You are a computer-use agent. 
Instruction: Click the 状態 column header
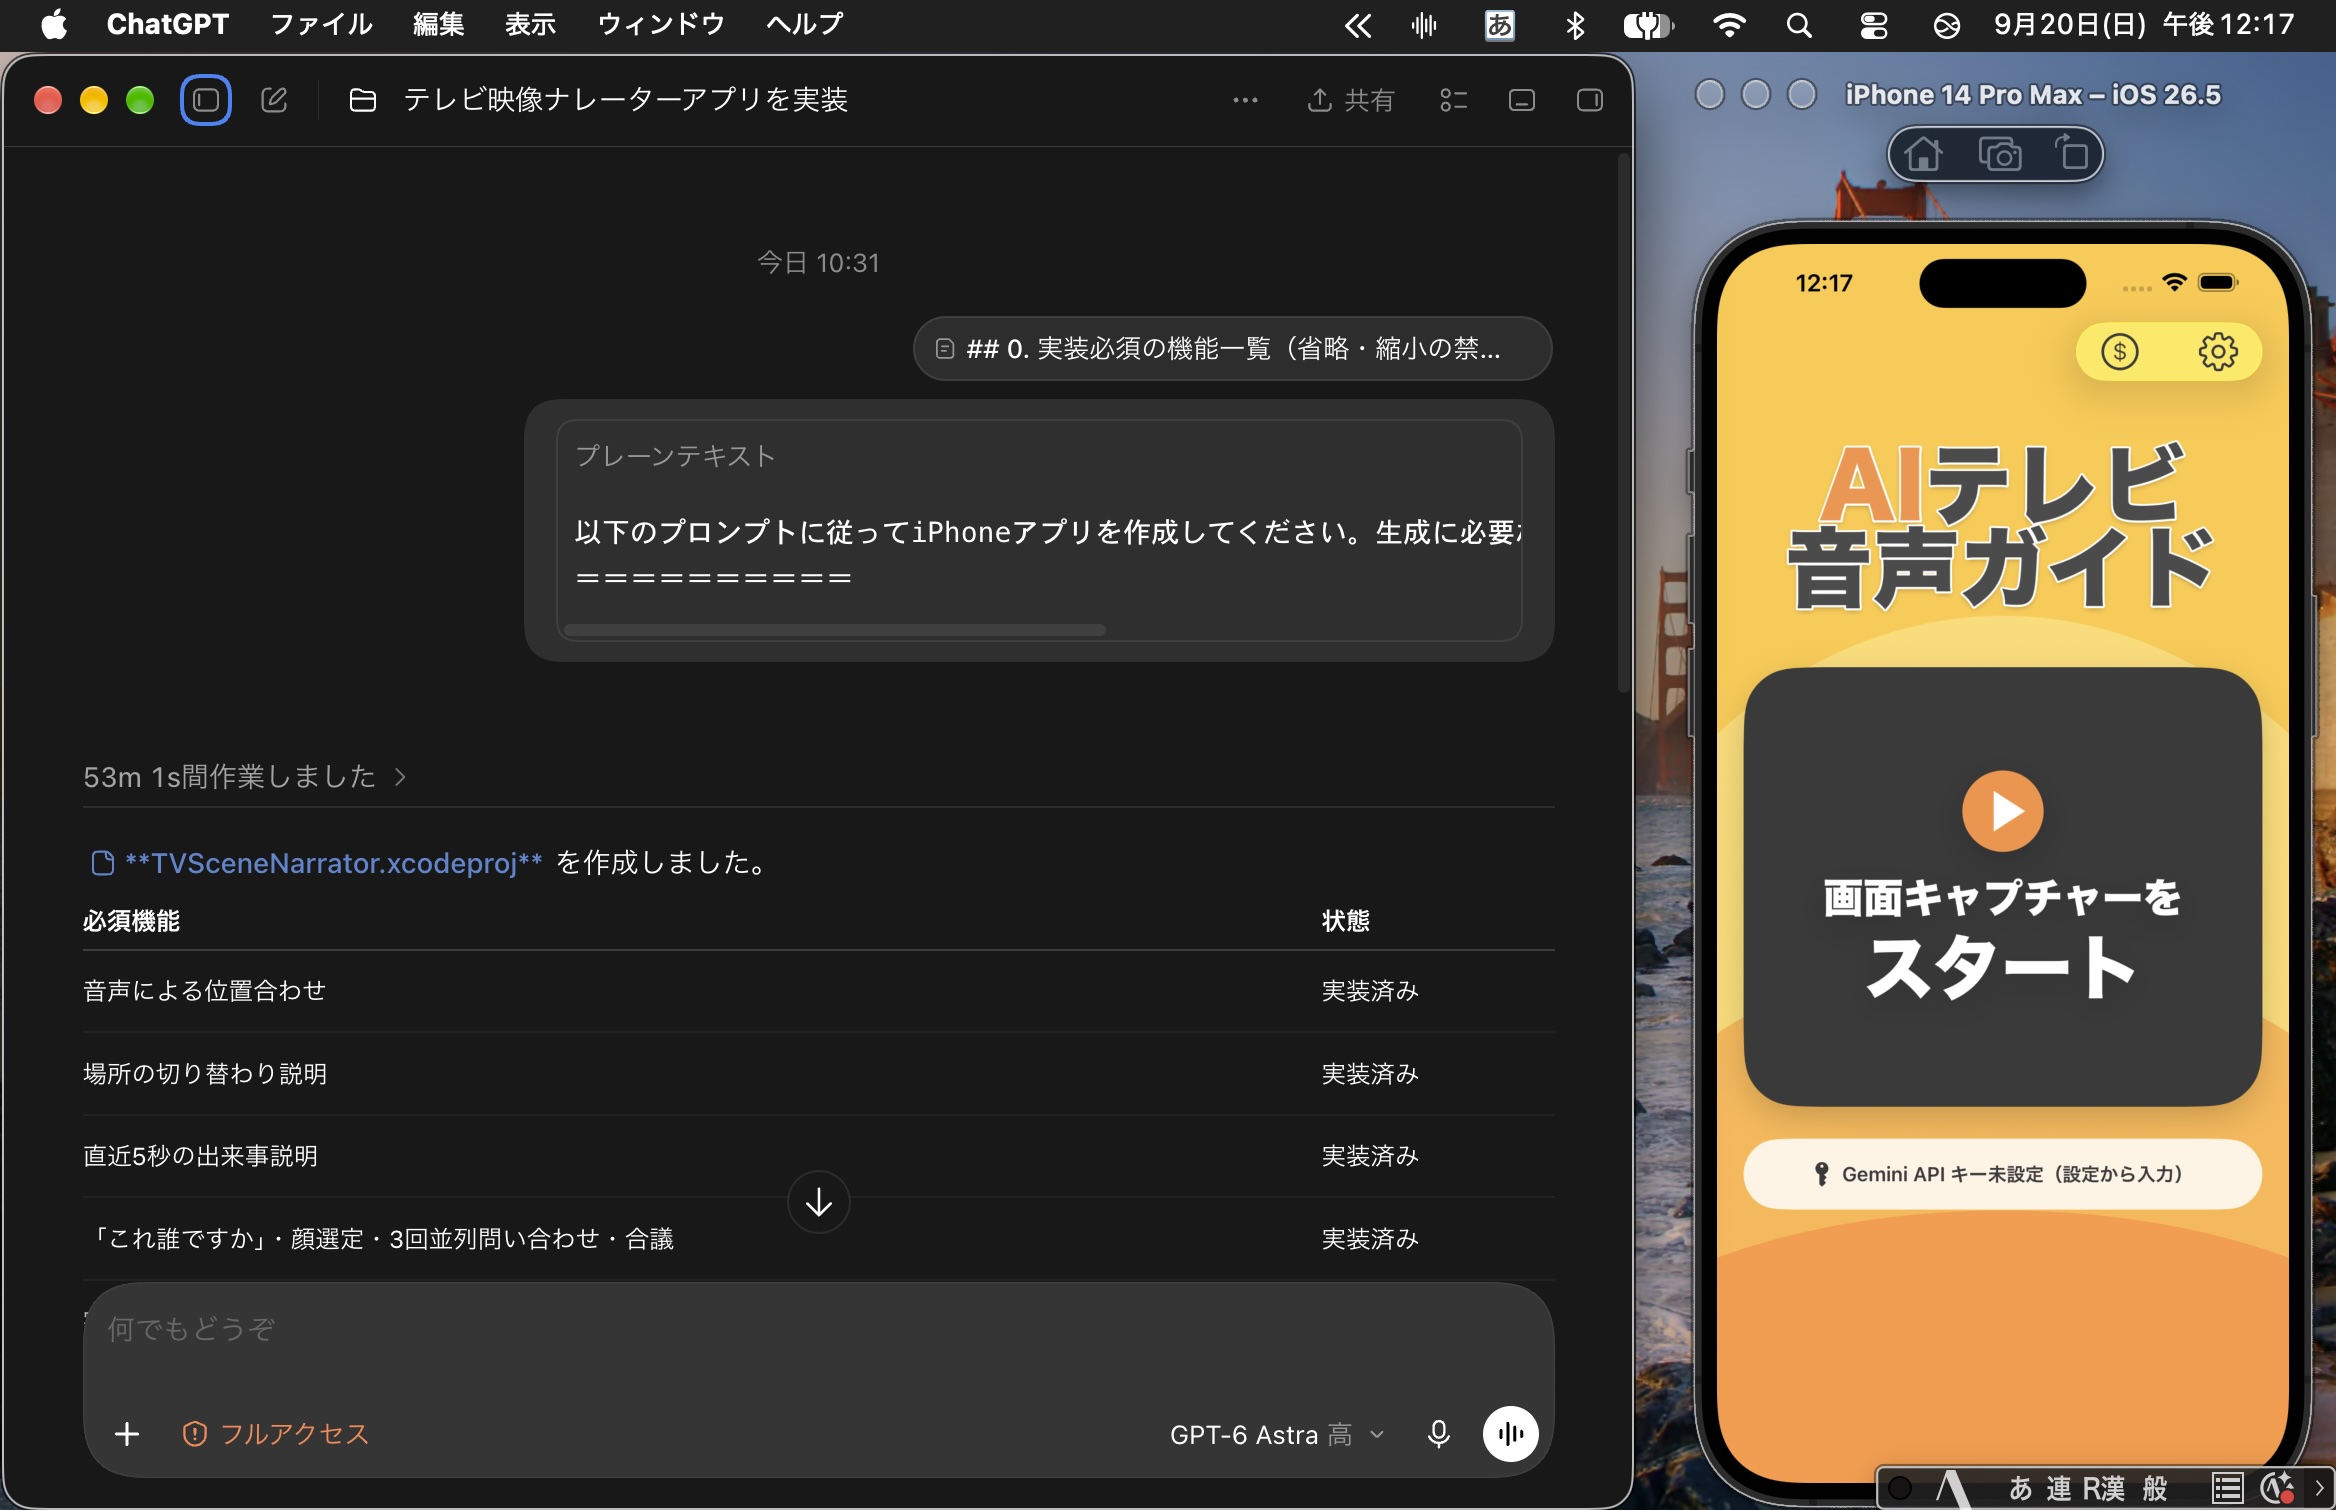(x=1346, y=921)
